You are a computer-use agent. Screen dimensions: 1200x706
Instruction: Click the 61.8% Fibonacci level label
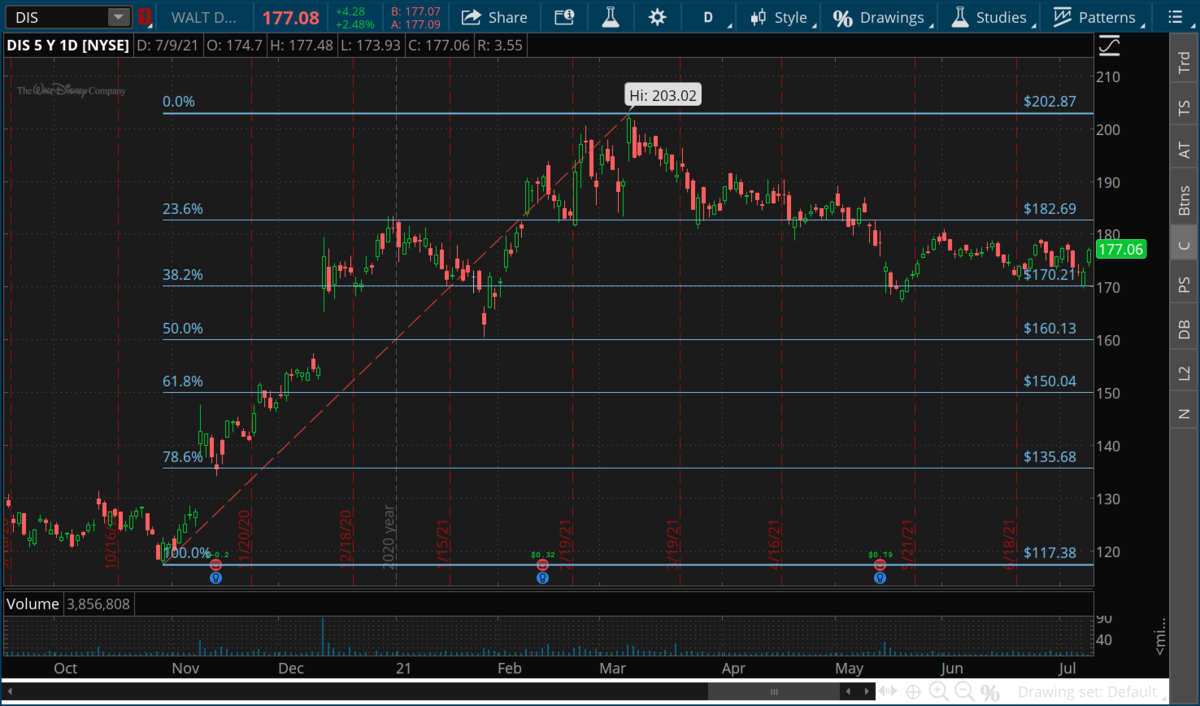(x=183, y=381)
